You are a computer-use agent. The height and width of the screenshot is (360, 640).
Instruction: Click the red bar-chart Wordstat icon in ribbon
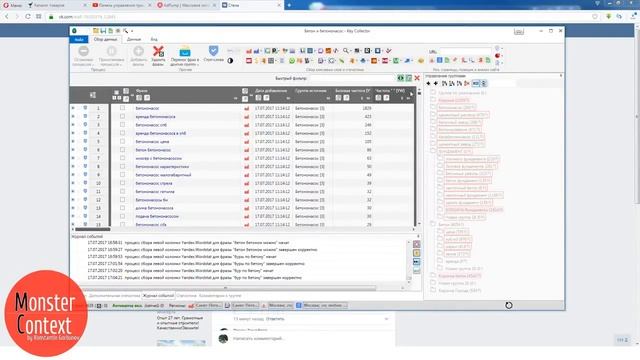pos(249,51)
